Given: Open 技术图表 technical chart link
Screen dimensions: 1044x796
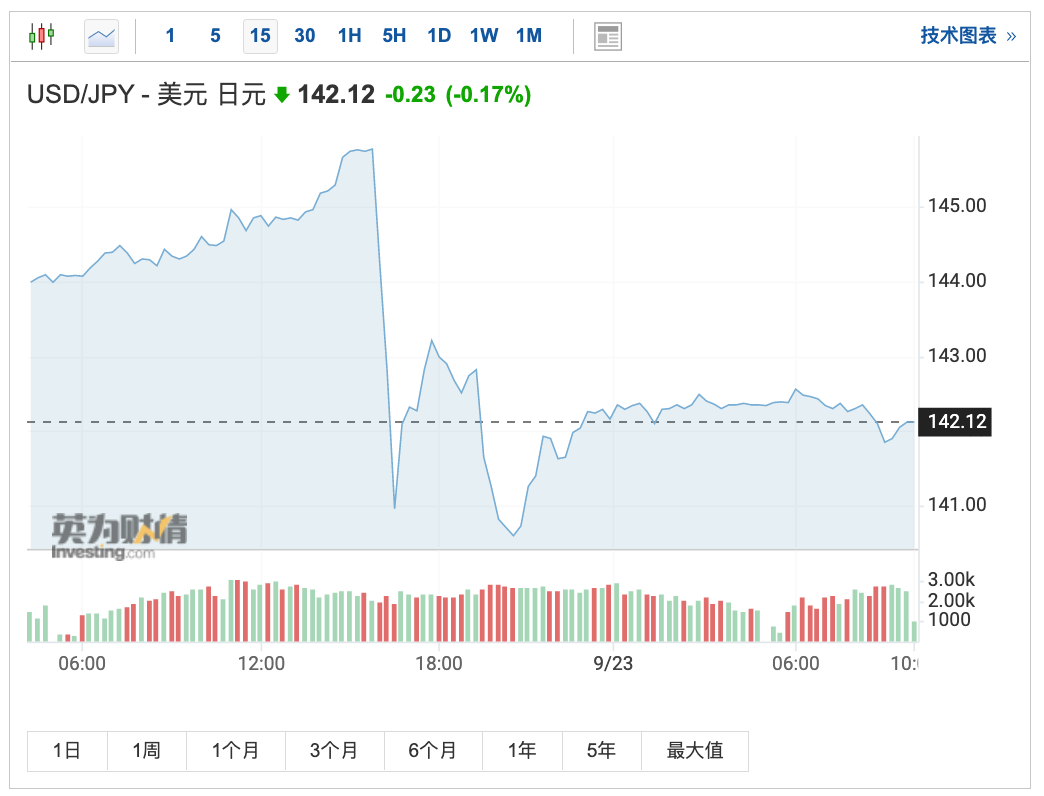Looking at the screenshot, I should pyautogui.click(x=958, y=36).
